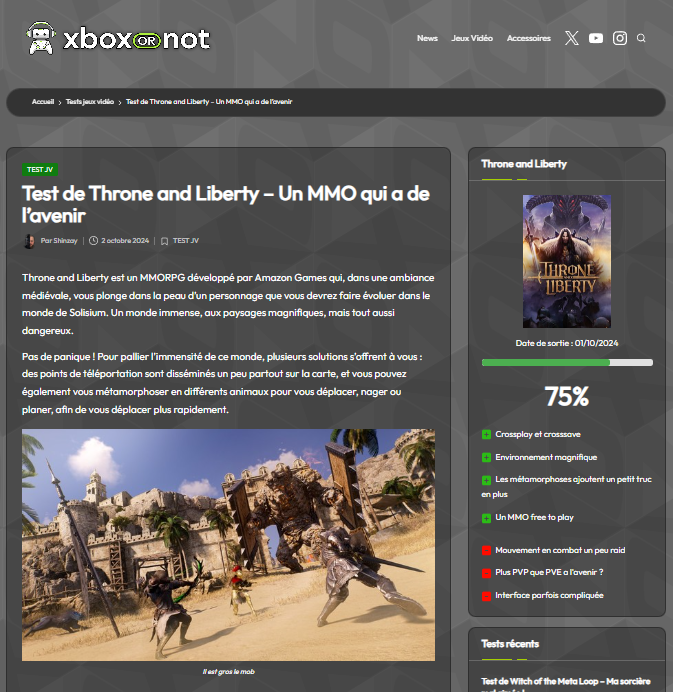Open author link Par Shinzay
The height and width of the screenshot is (692, 673).
pyautogui.click(x=59, y=241)
